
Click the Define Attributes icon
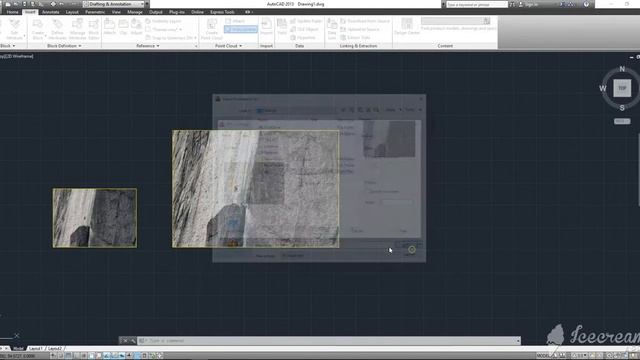click(57, 29)
